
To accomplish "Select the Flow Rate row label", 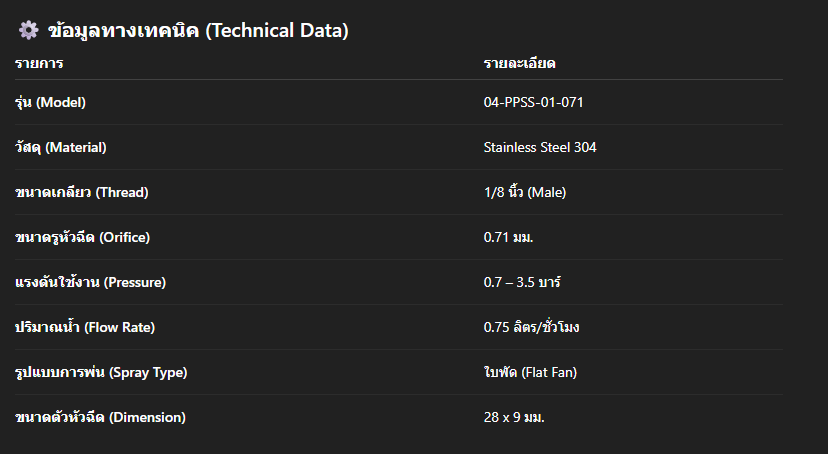I will (x=84, y=327).
